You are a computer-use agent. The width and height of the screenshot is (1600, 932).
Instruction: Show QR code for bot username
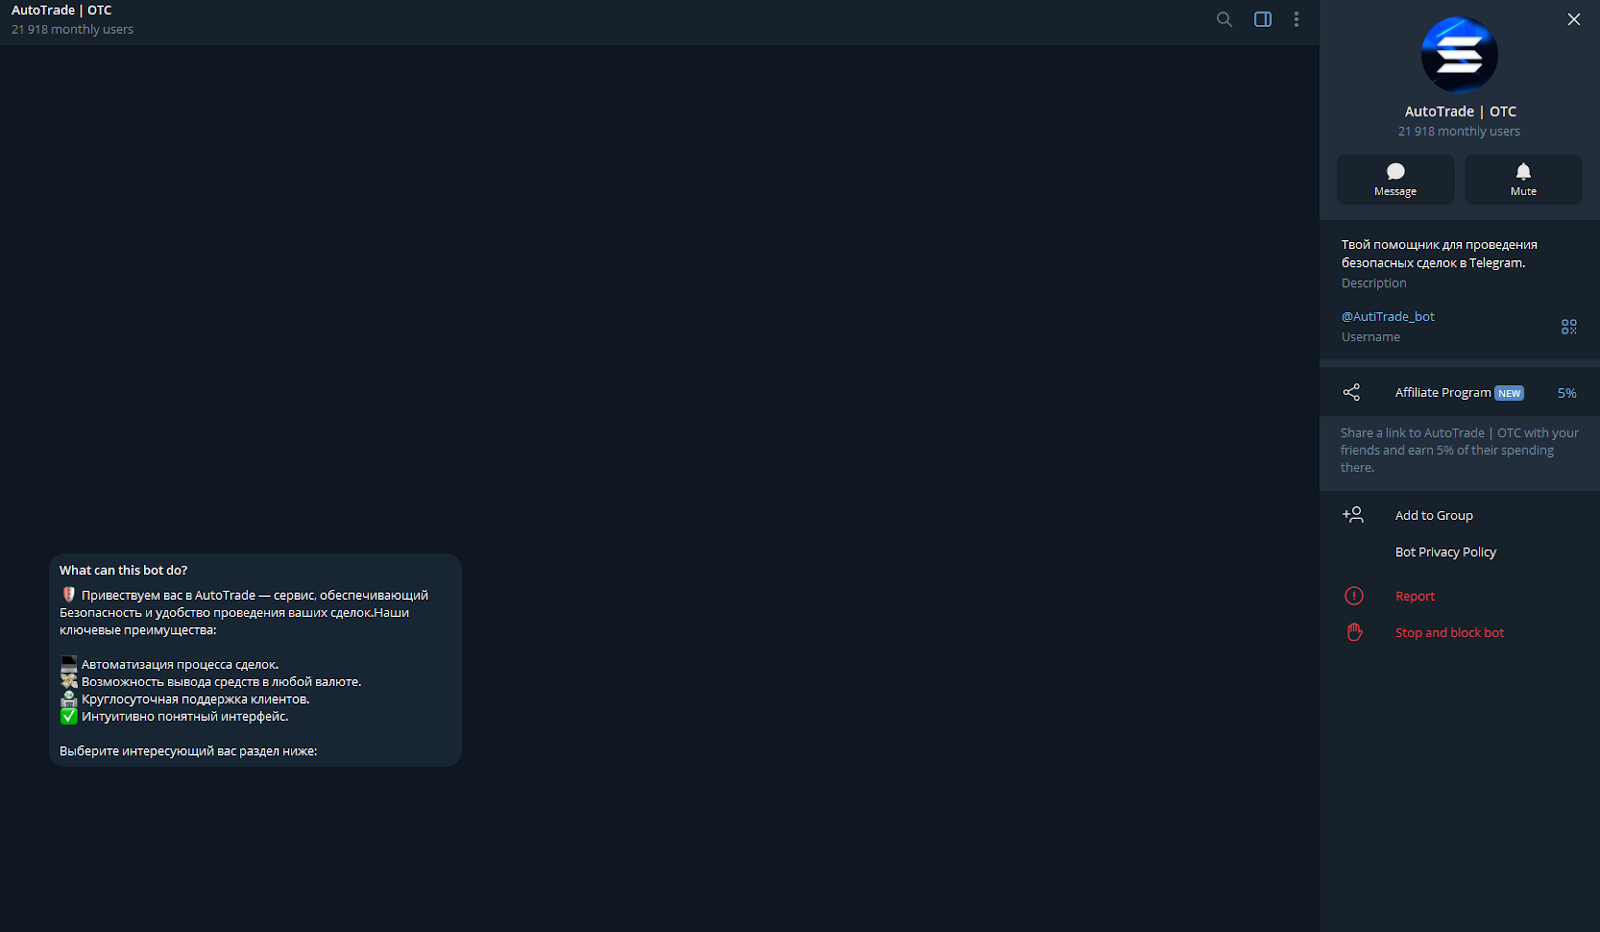point(1568,327)
